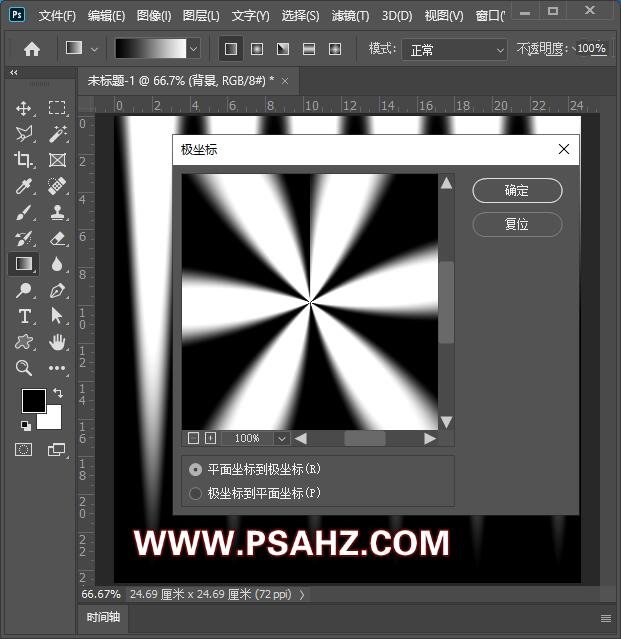Viewport: 621px width, 639px height.
Task: Open the 时间轴 panel menu
Action: point(606,619)
